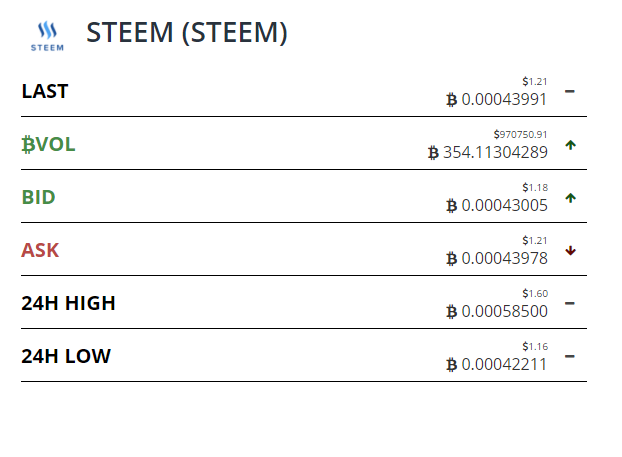Image resolution: width=622 pixels, height=457 pixels.
Task: Click the ask price 0.00043978
Action: click(505, 259)
